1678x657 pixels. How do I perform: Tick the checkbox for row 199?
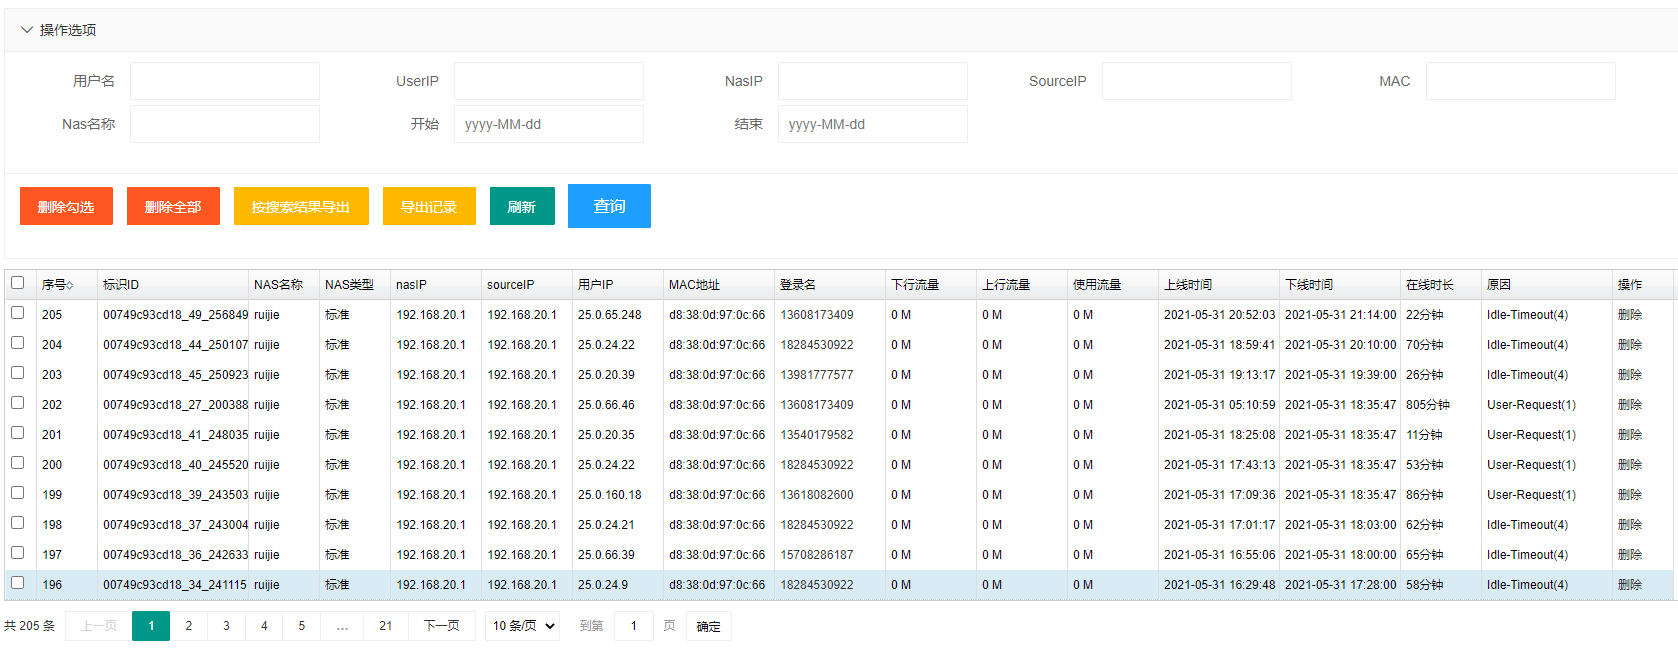(x=18, y=493)
